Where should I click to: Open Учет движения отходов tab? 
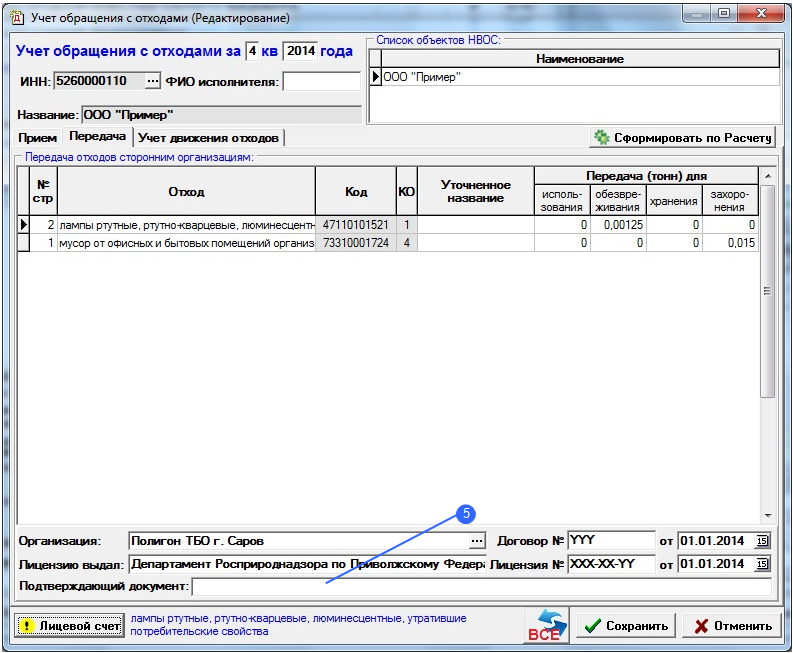(x=209, y=137)
